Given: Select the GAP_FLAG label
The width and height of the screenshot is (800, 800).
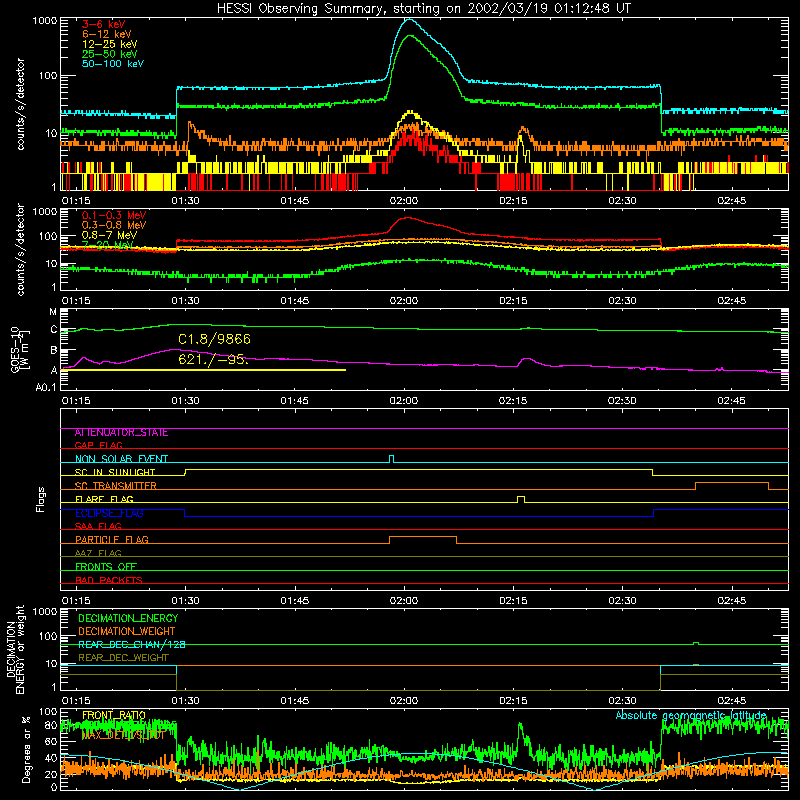Looking at the screenshot, I should coord(98,445).
